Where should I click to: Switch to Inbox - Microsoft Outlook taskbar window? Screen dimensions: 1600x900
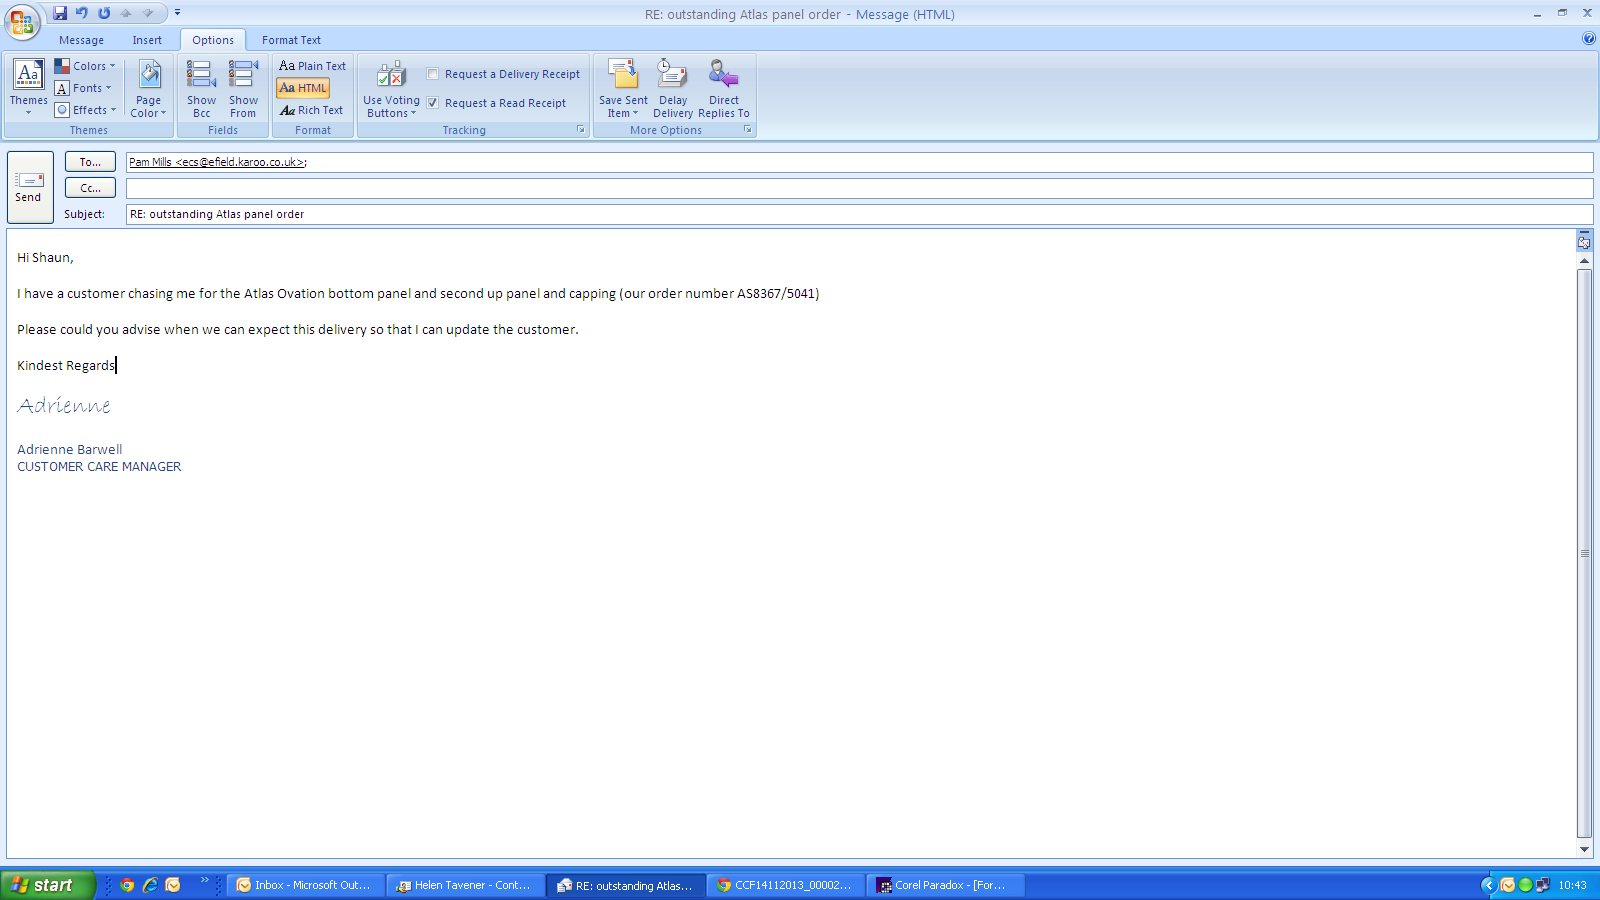pyautogui.click(x=305, y=885)
